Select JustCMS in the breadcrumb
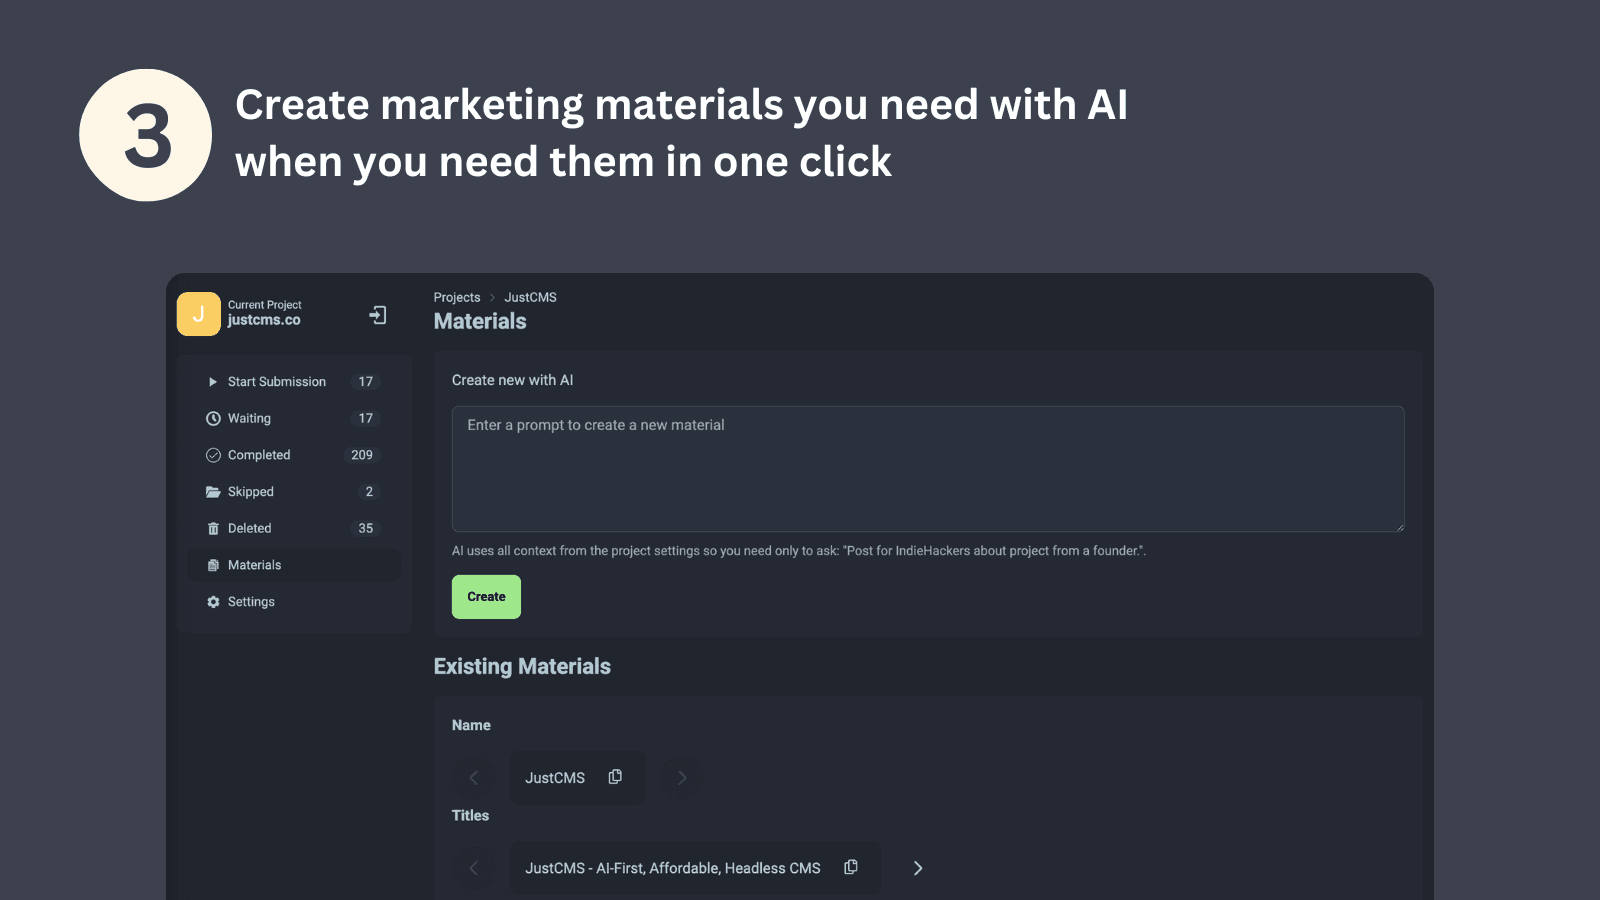The image size is (1600, 900). (x=530, y=297)
